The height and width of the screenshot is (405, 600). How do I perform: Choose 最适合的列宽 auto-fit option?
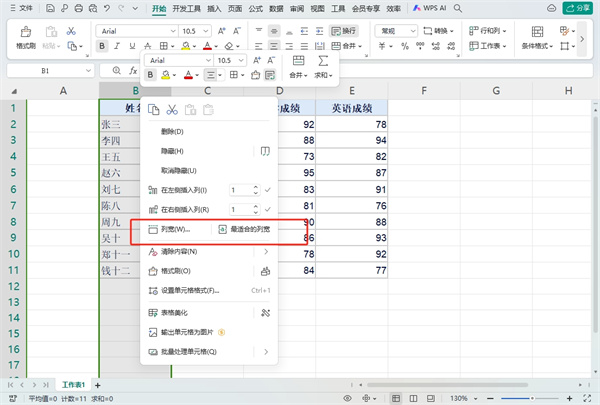click(250, 230)
